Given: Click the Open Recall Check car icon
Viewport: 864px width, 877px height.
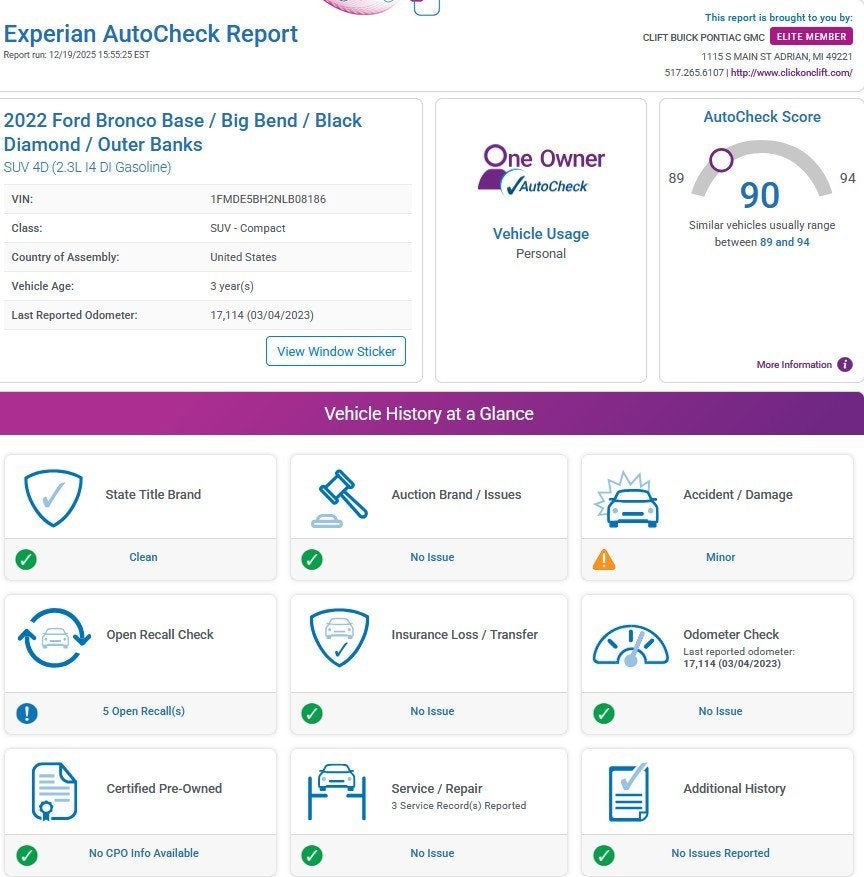Looking at the screenshot, I should (x=53, y=637).
